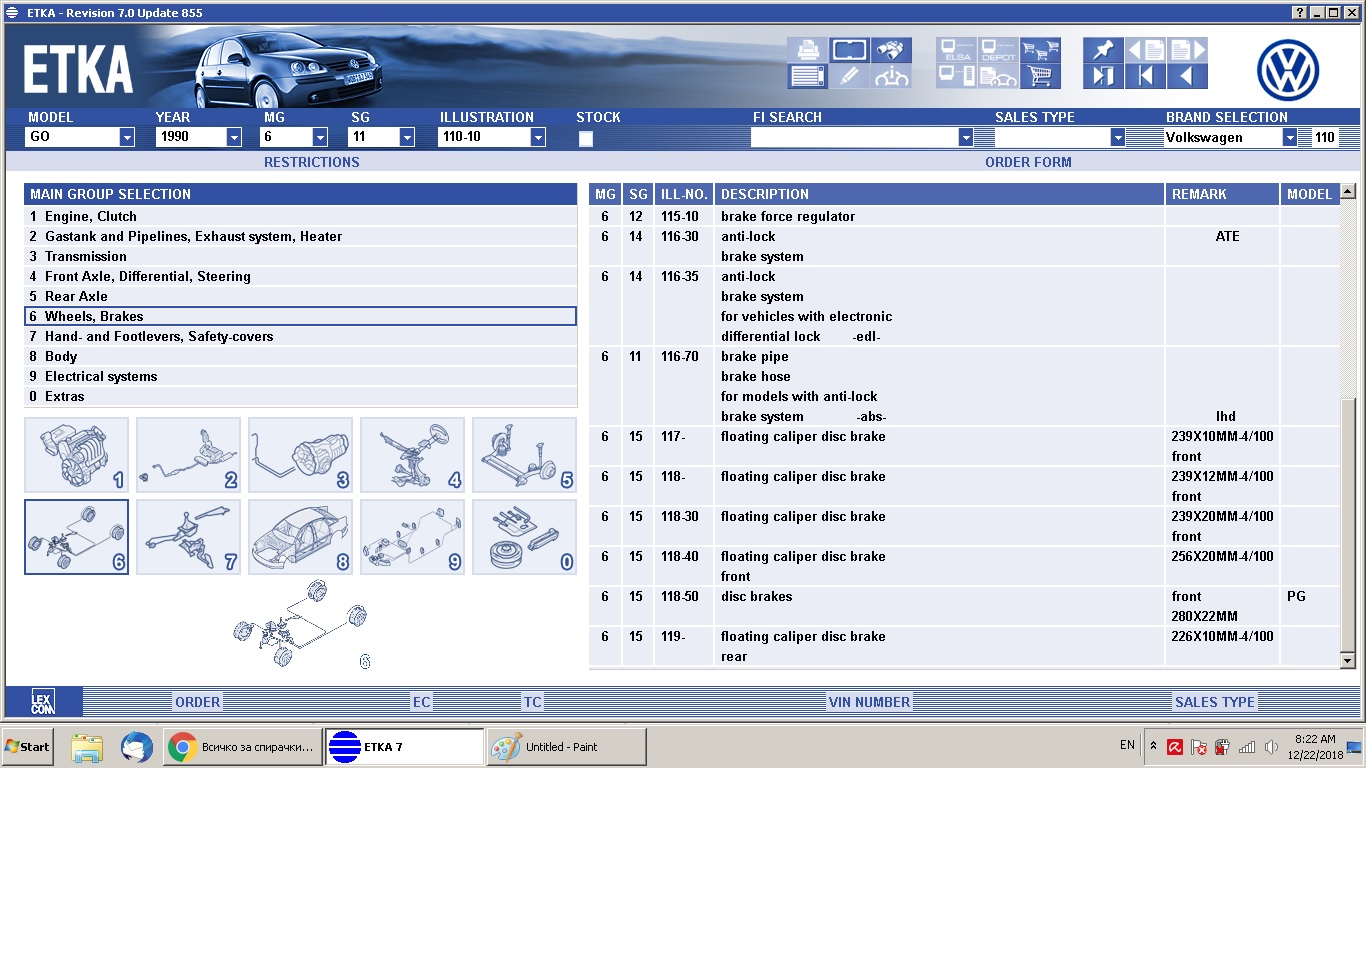Click the pushpin icon
This screenshot has height=962, width=1366.
coord(1103,50)
